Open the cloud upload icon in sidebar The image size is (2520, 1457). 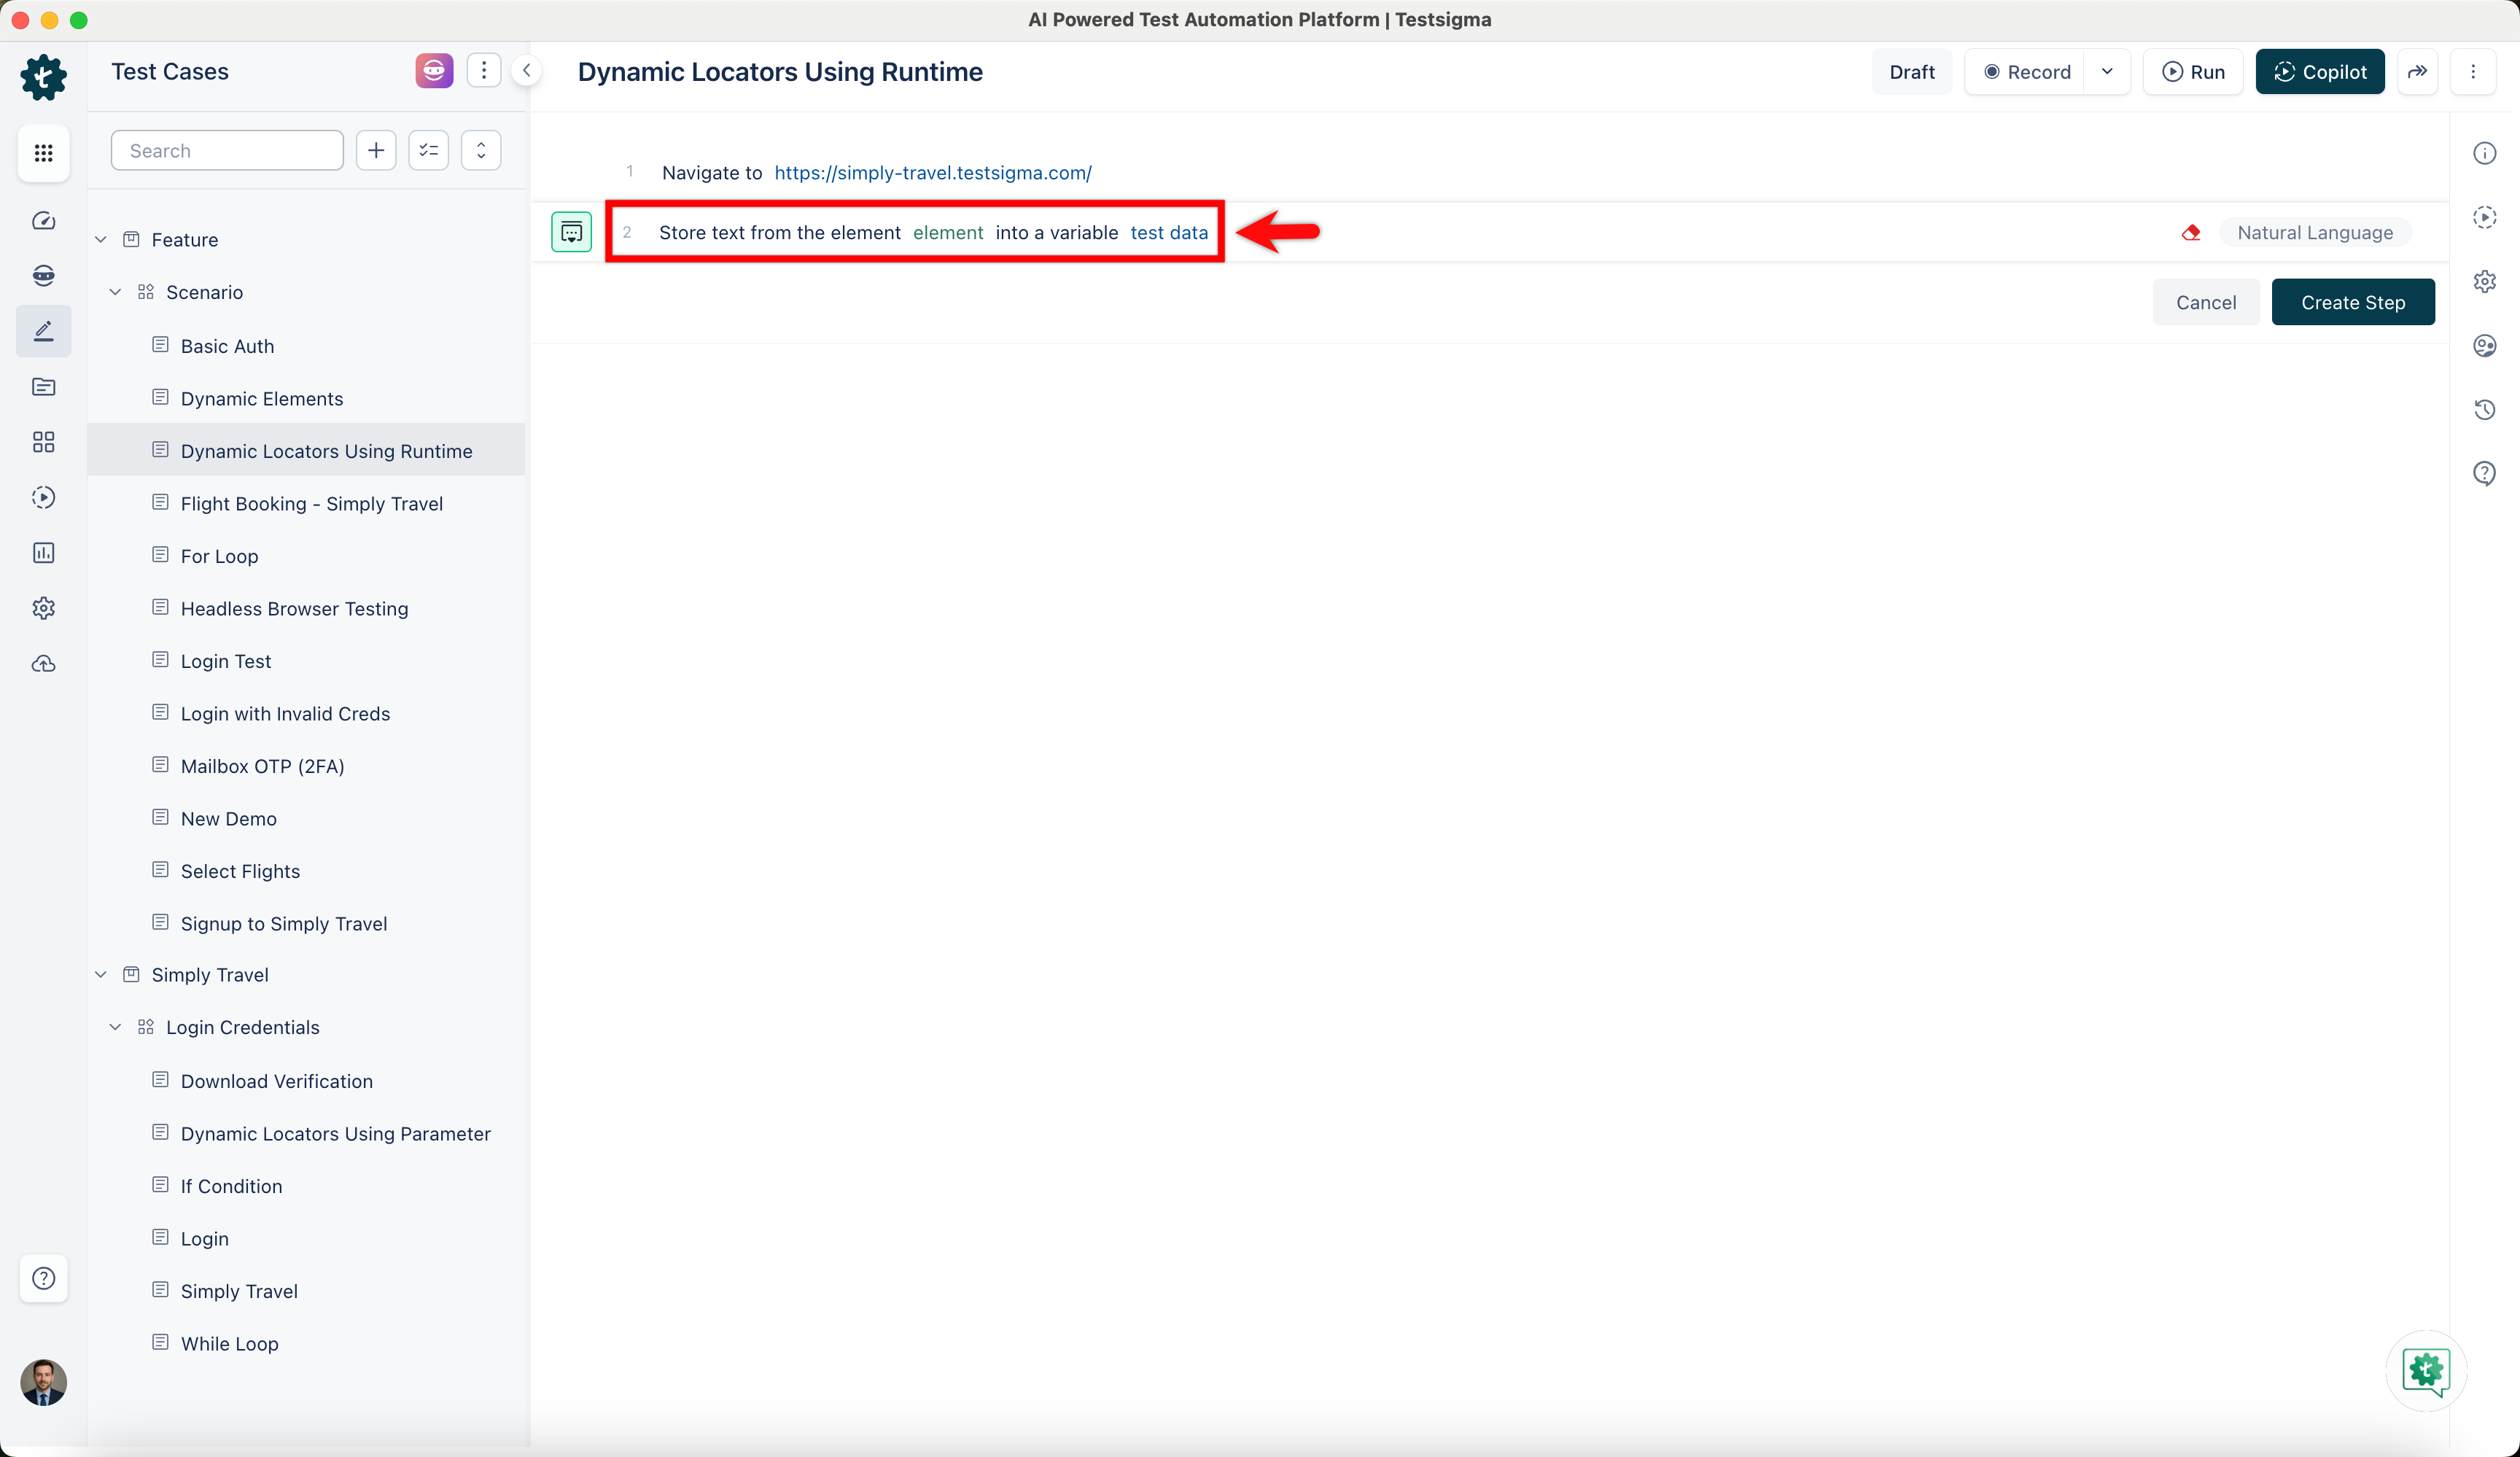(43, 664)
